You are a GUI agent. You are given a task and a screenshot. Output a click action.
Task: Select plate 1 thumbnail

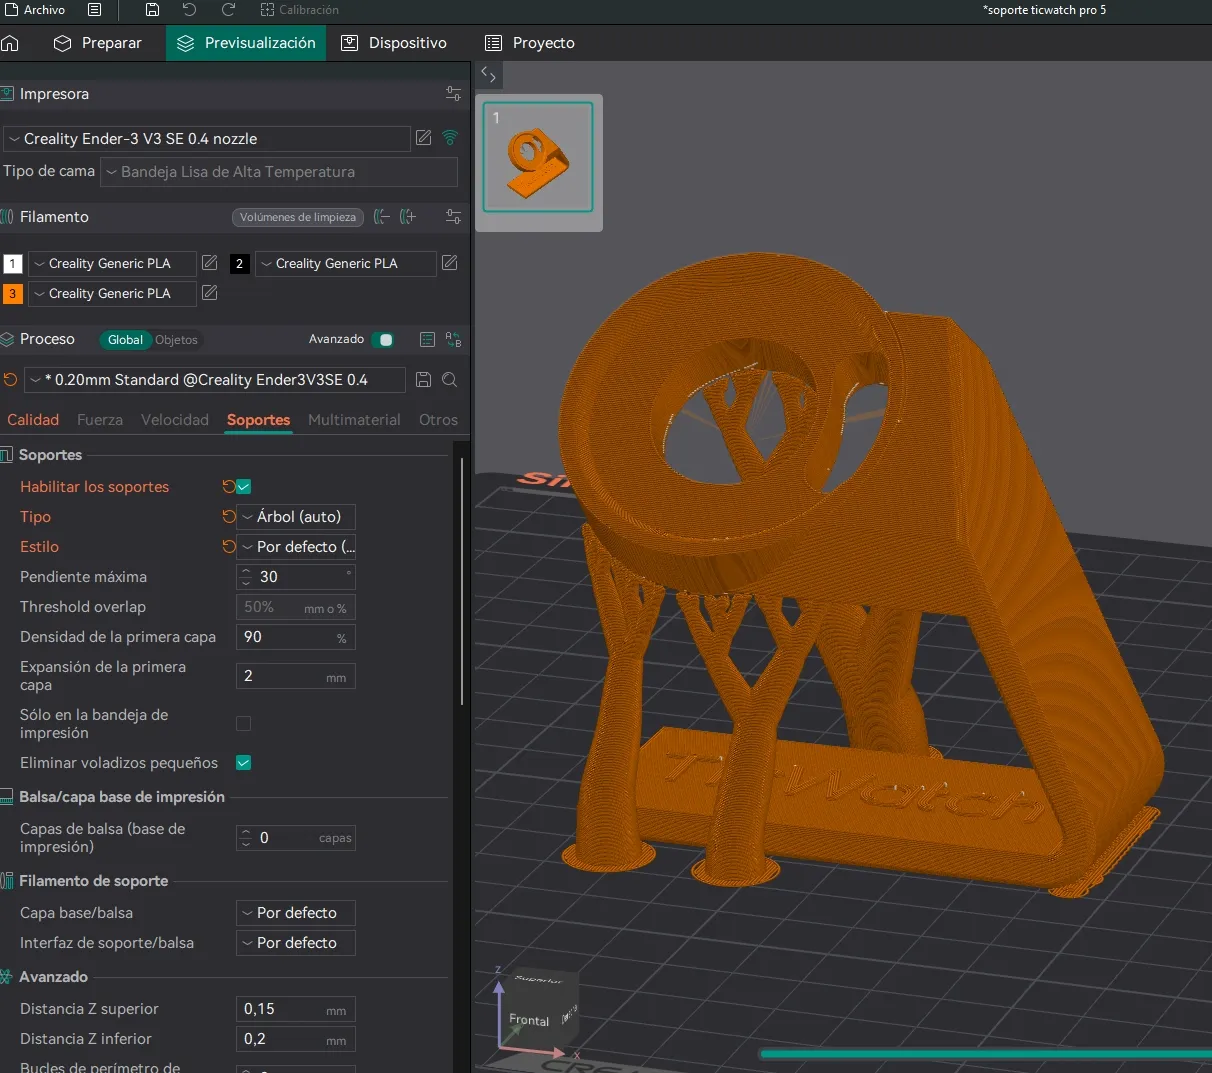coord(538,157)
